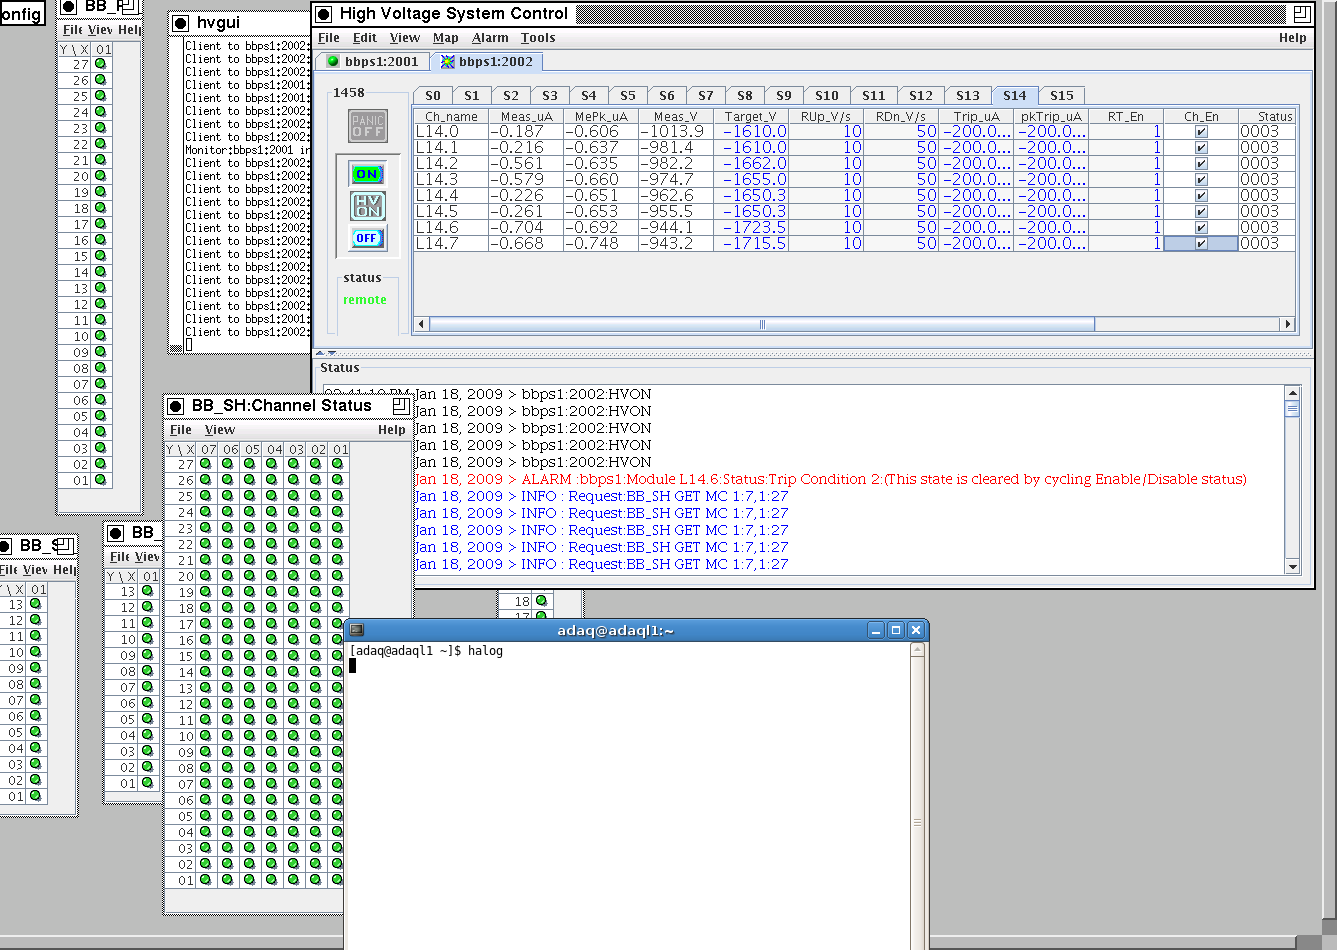Toggle Ch_En checkbox for channel L14.4
The width and height of the screenshot is (1337, 950).
pos(1201,195)
